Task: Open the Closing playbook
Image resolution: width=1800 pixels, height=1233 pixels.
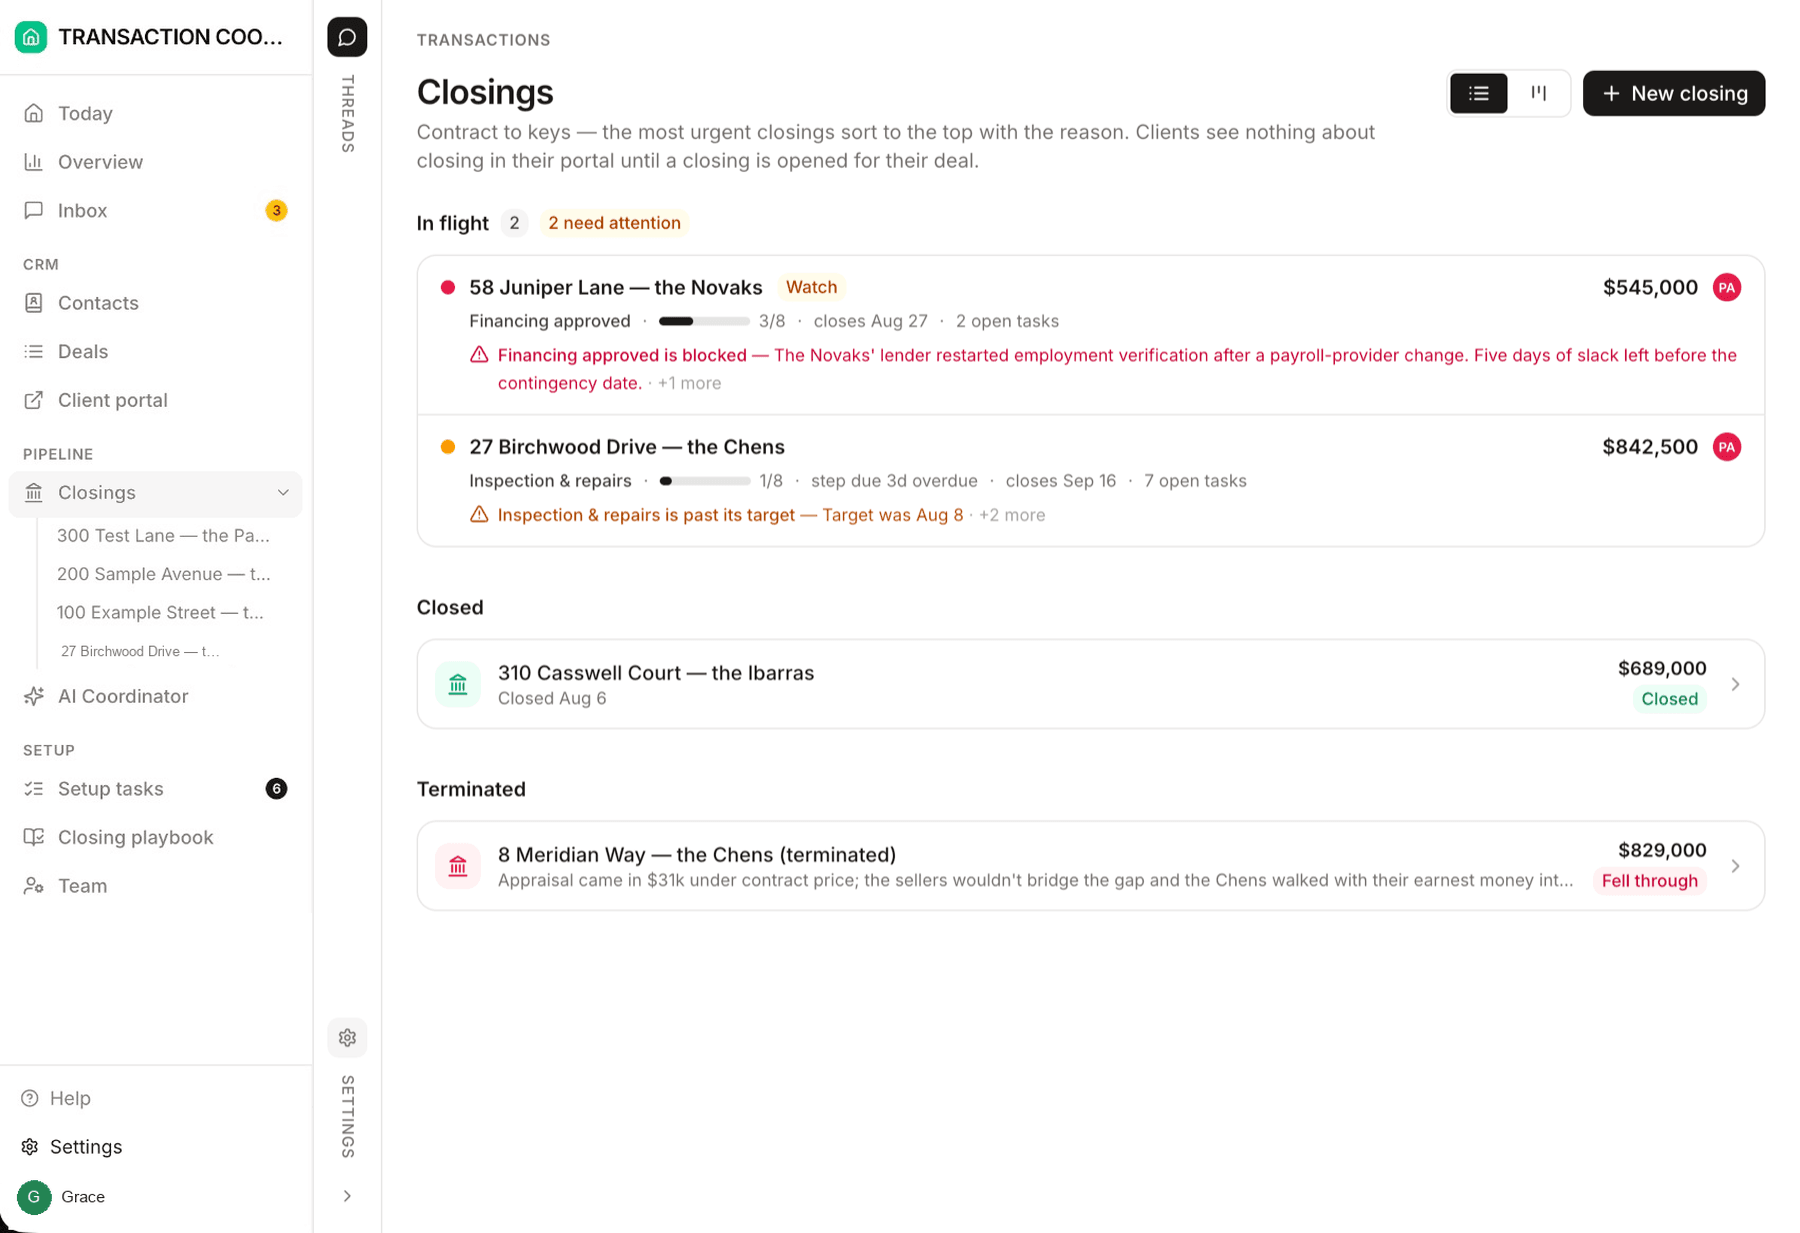Action: 156,838
